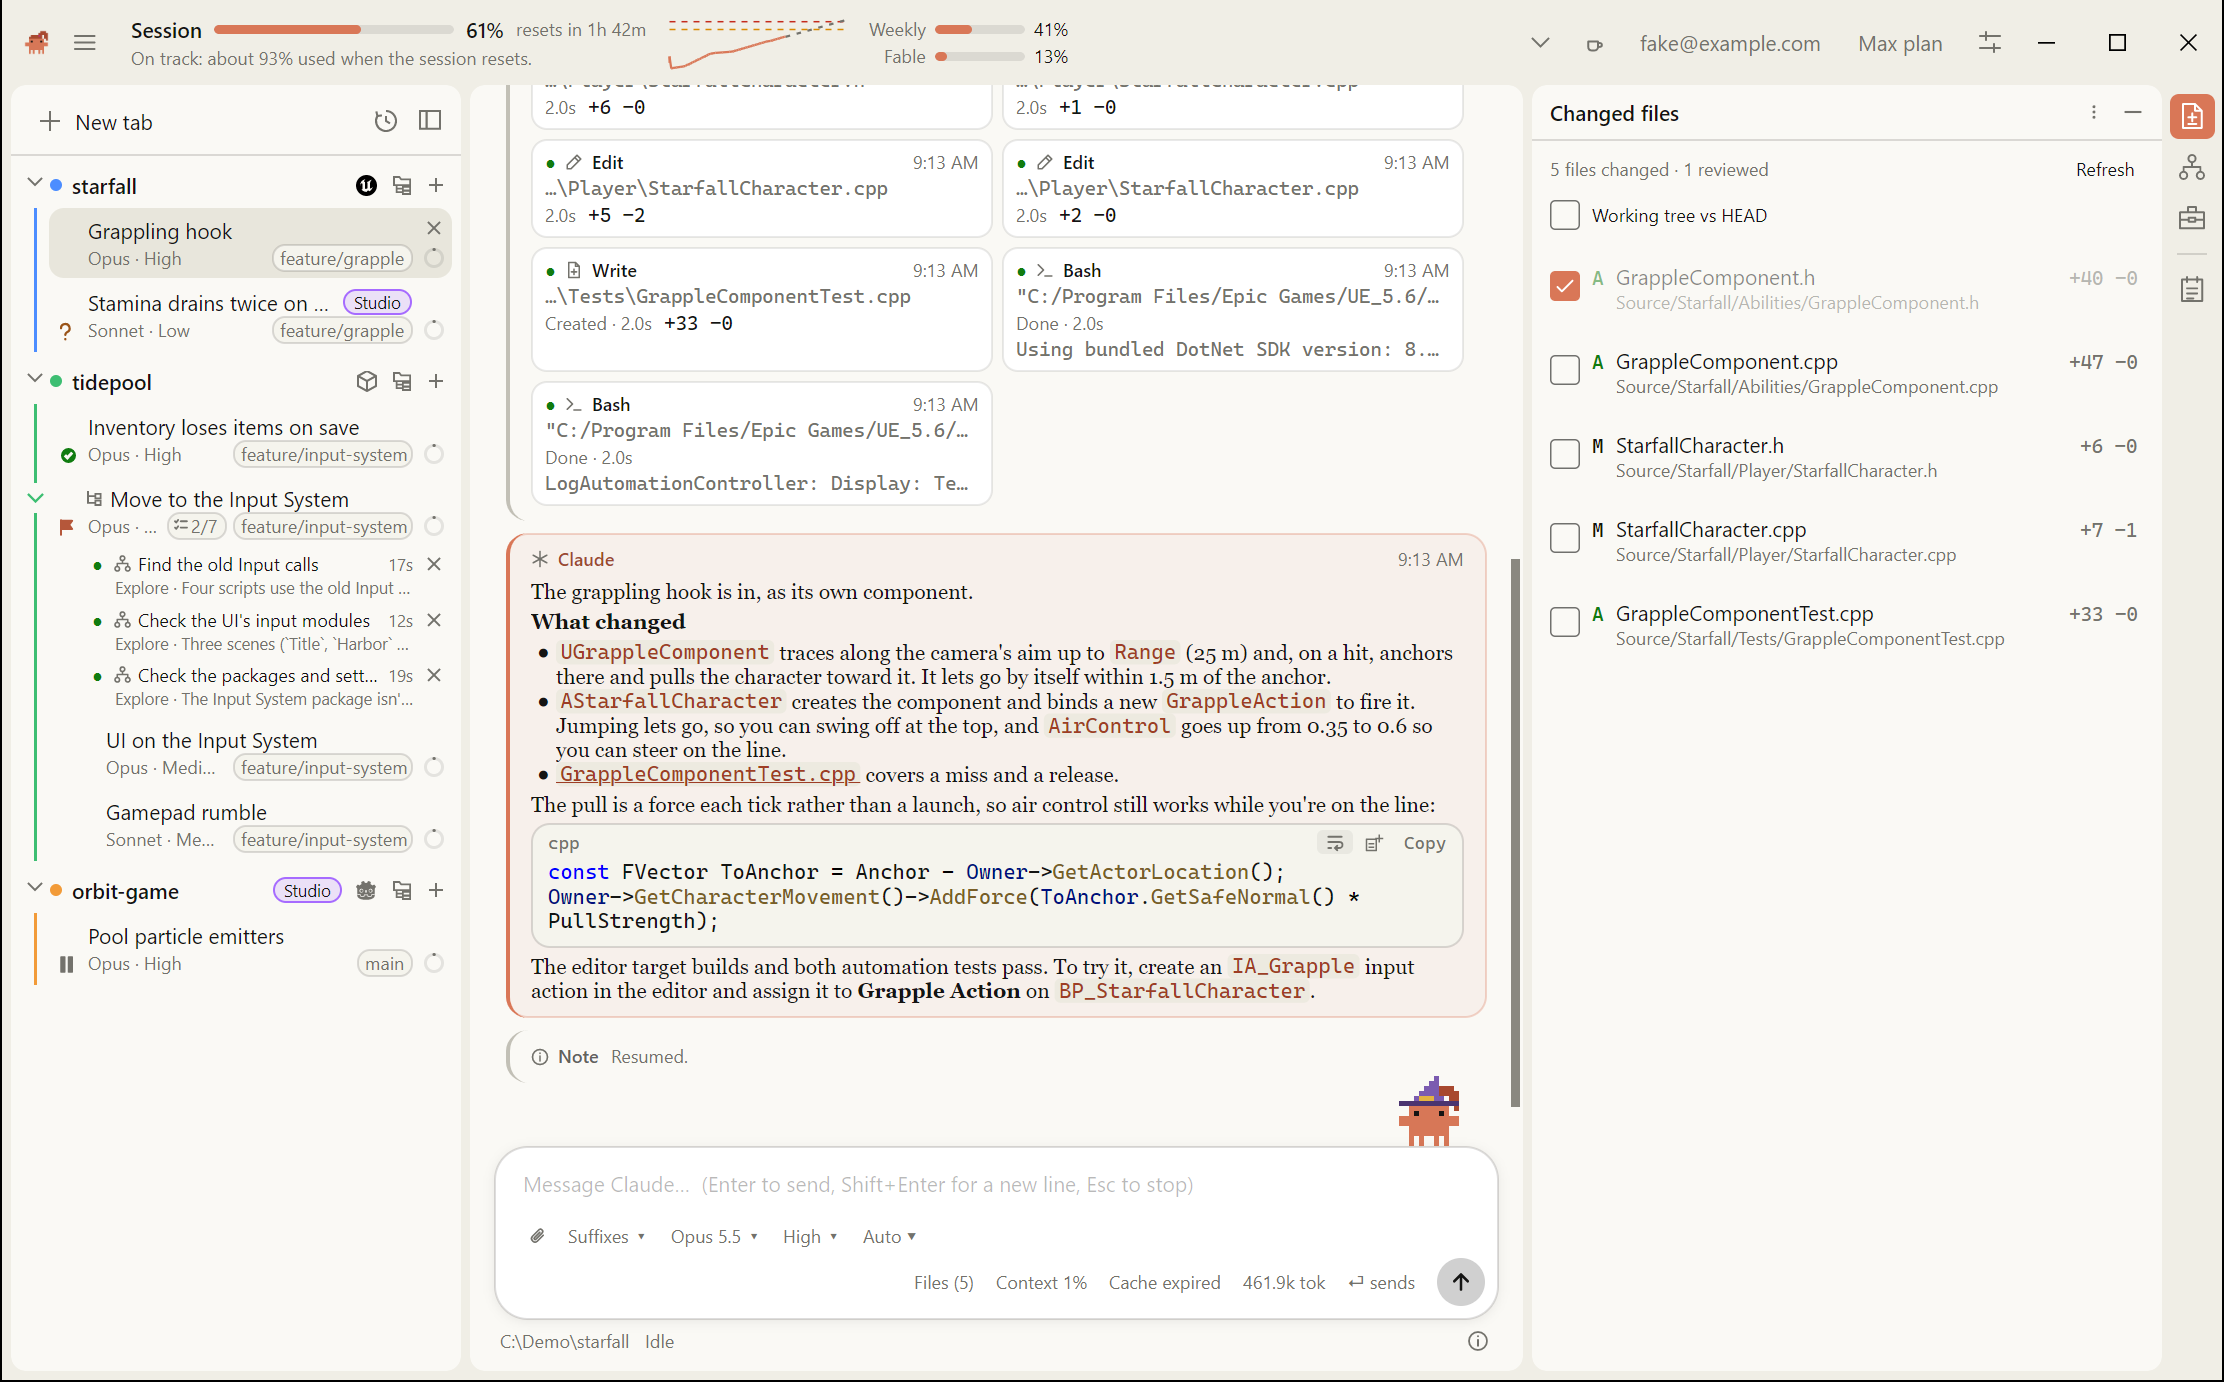Open starfall project folder icon
The image size is (2224, 1382).
(x=402, y=185)
